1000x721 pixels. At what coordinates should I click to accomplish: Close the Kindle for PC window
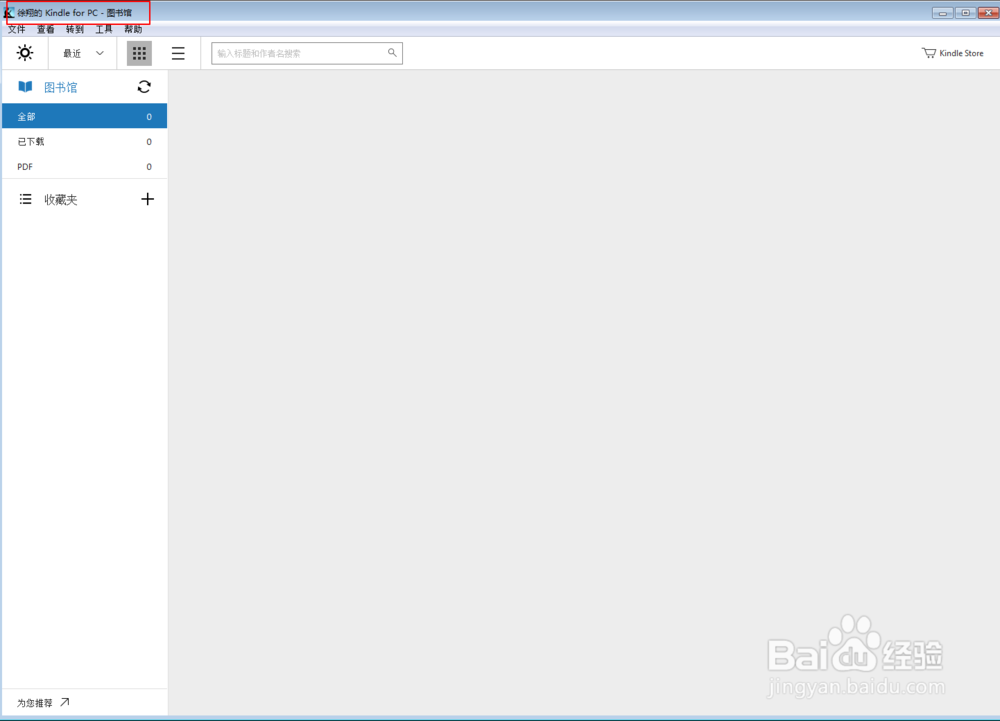[989, 13]
